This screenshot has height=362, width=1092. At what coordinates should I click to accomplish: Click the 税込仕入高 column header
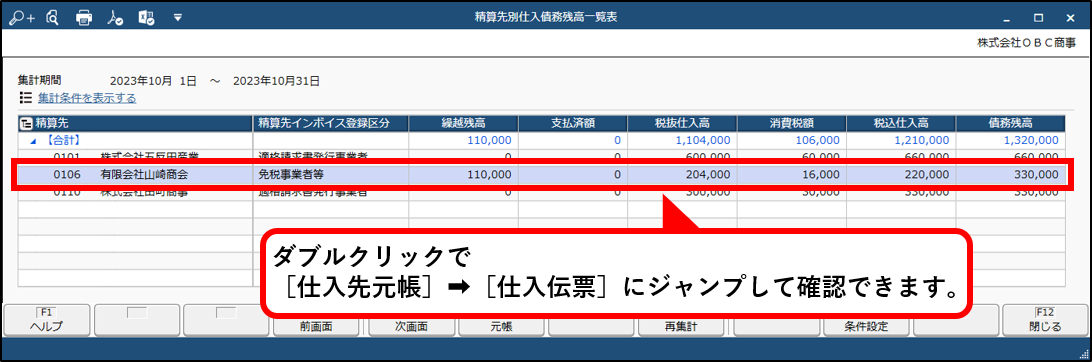pyautogui.click(x=901, y=123)
